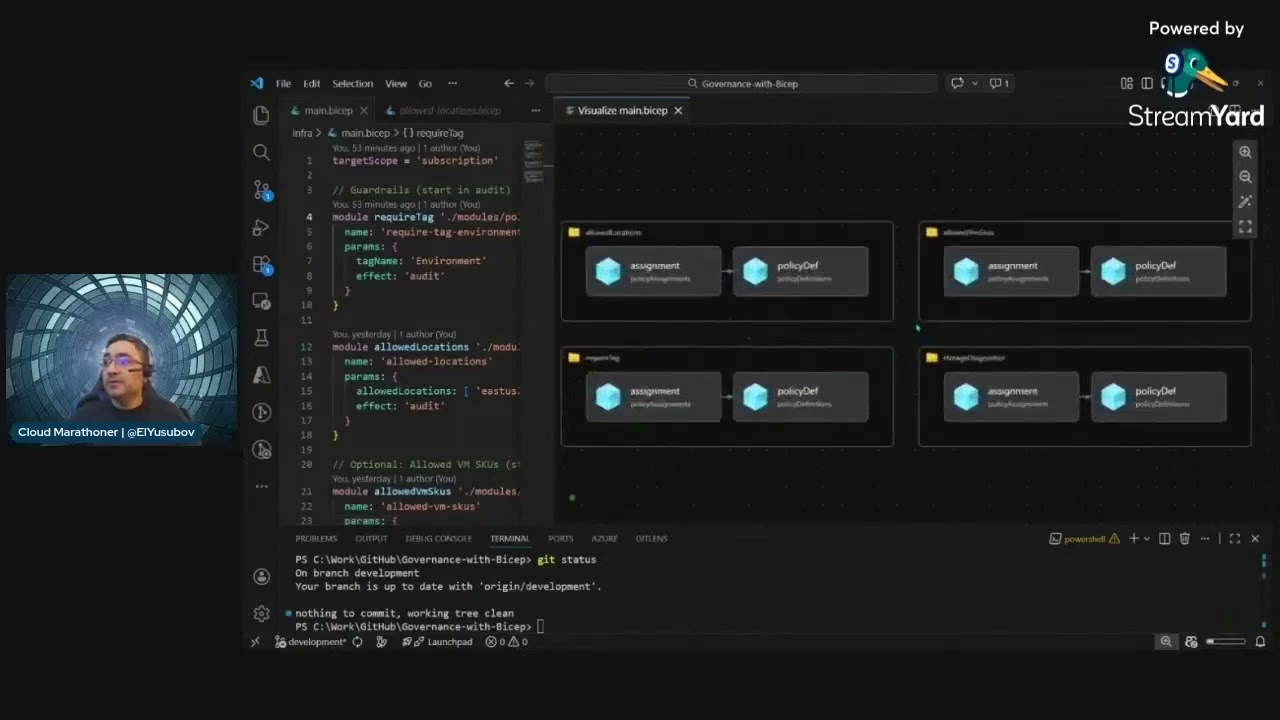The width and height of the screenshot is (1280, 720).
Task: Zoom out on the Bicep visualizer
Action: (x=1245, y=177)
